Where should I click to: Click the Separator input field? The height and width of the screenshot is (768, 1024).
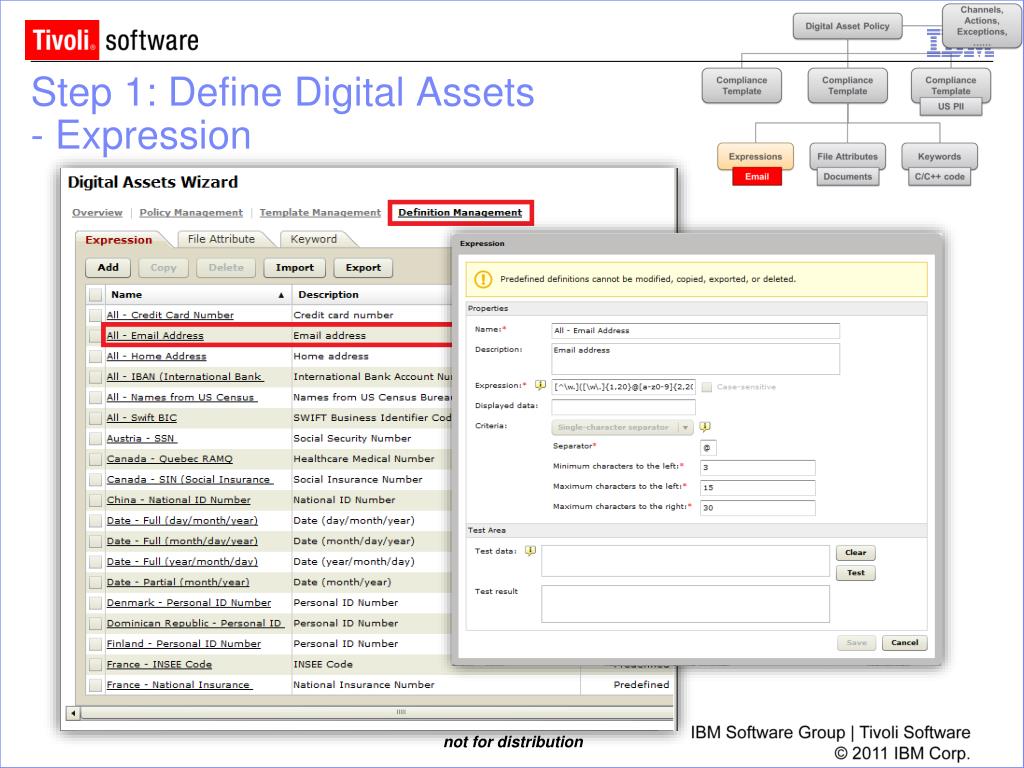708,448
